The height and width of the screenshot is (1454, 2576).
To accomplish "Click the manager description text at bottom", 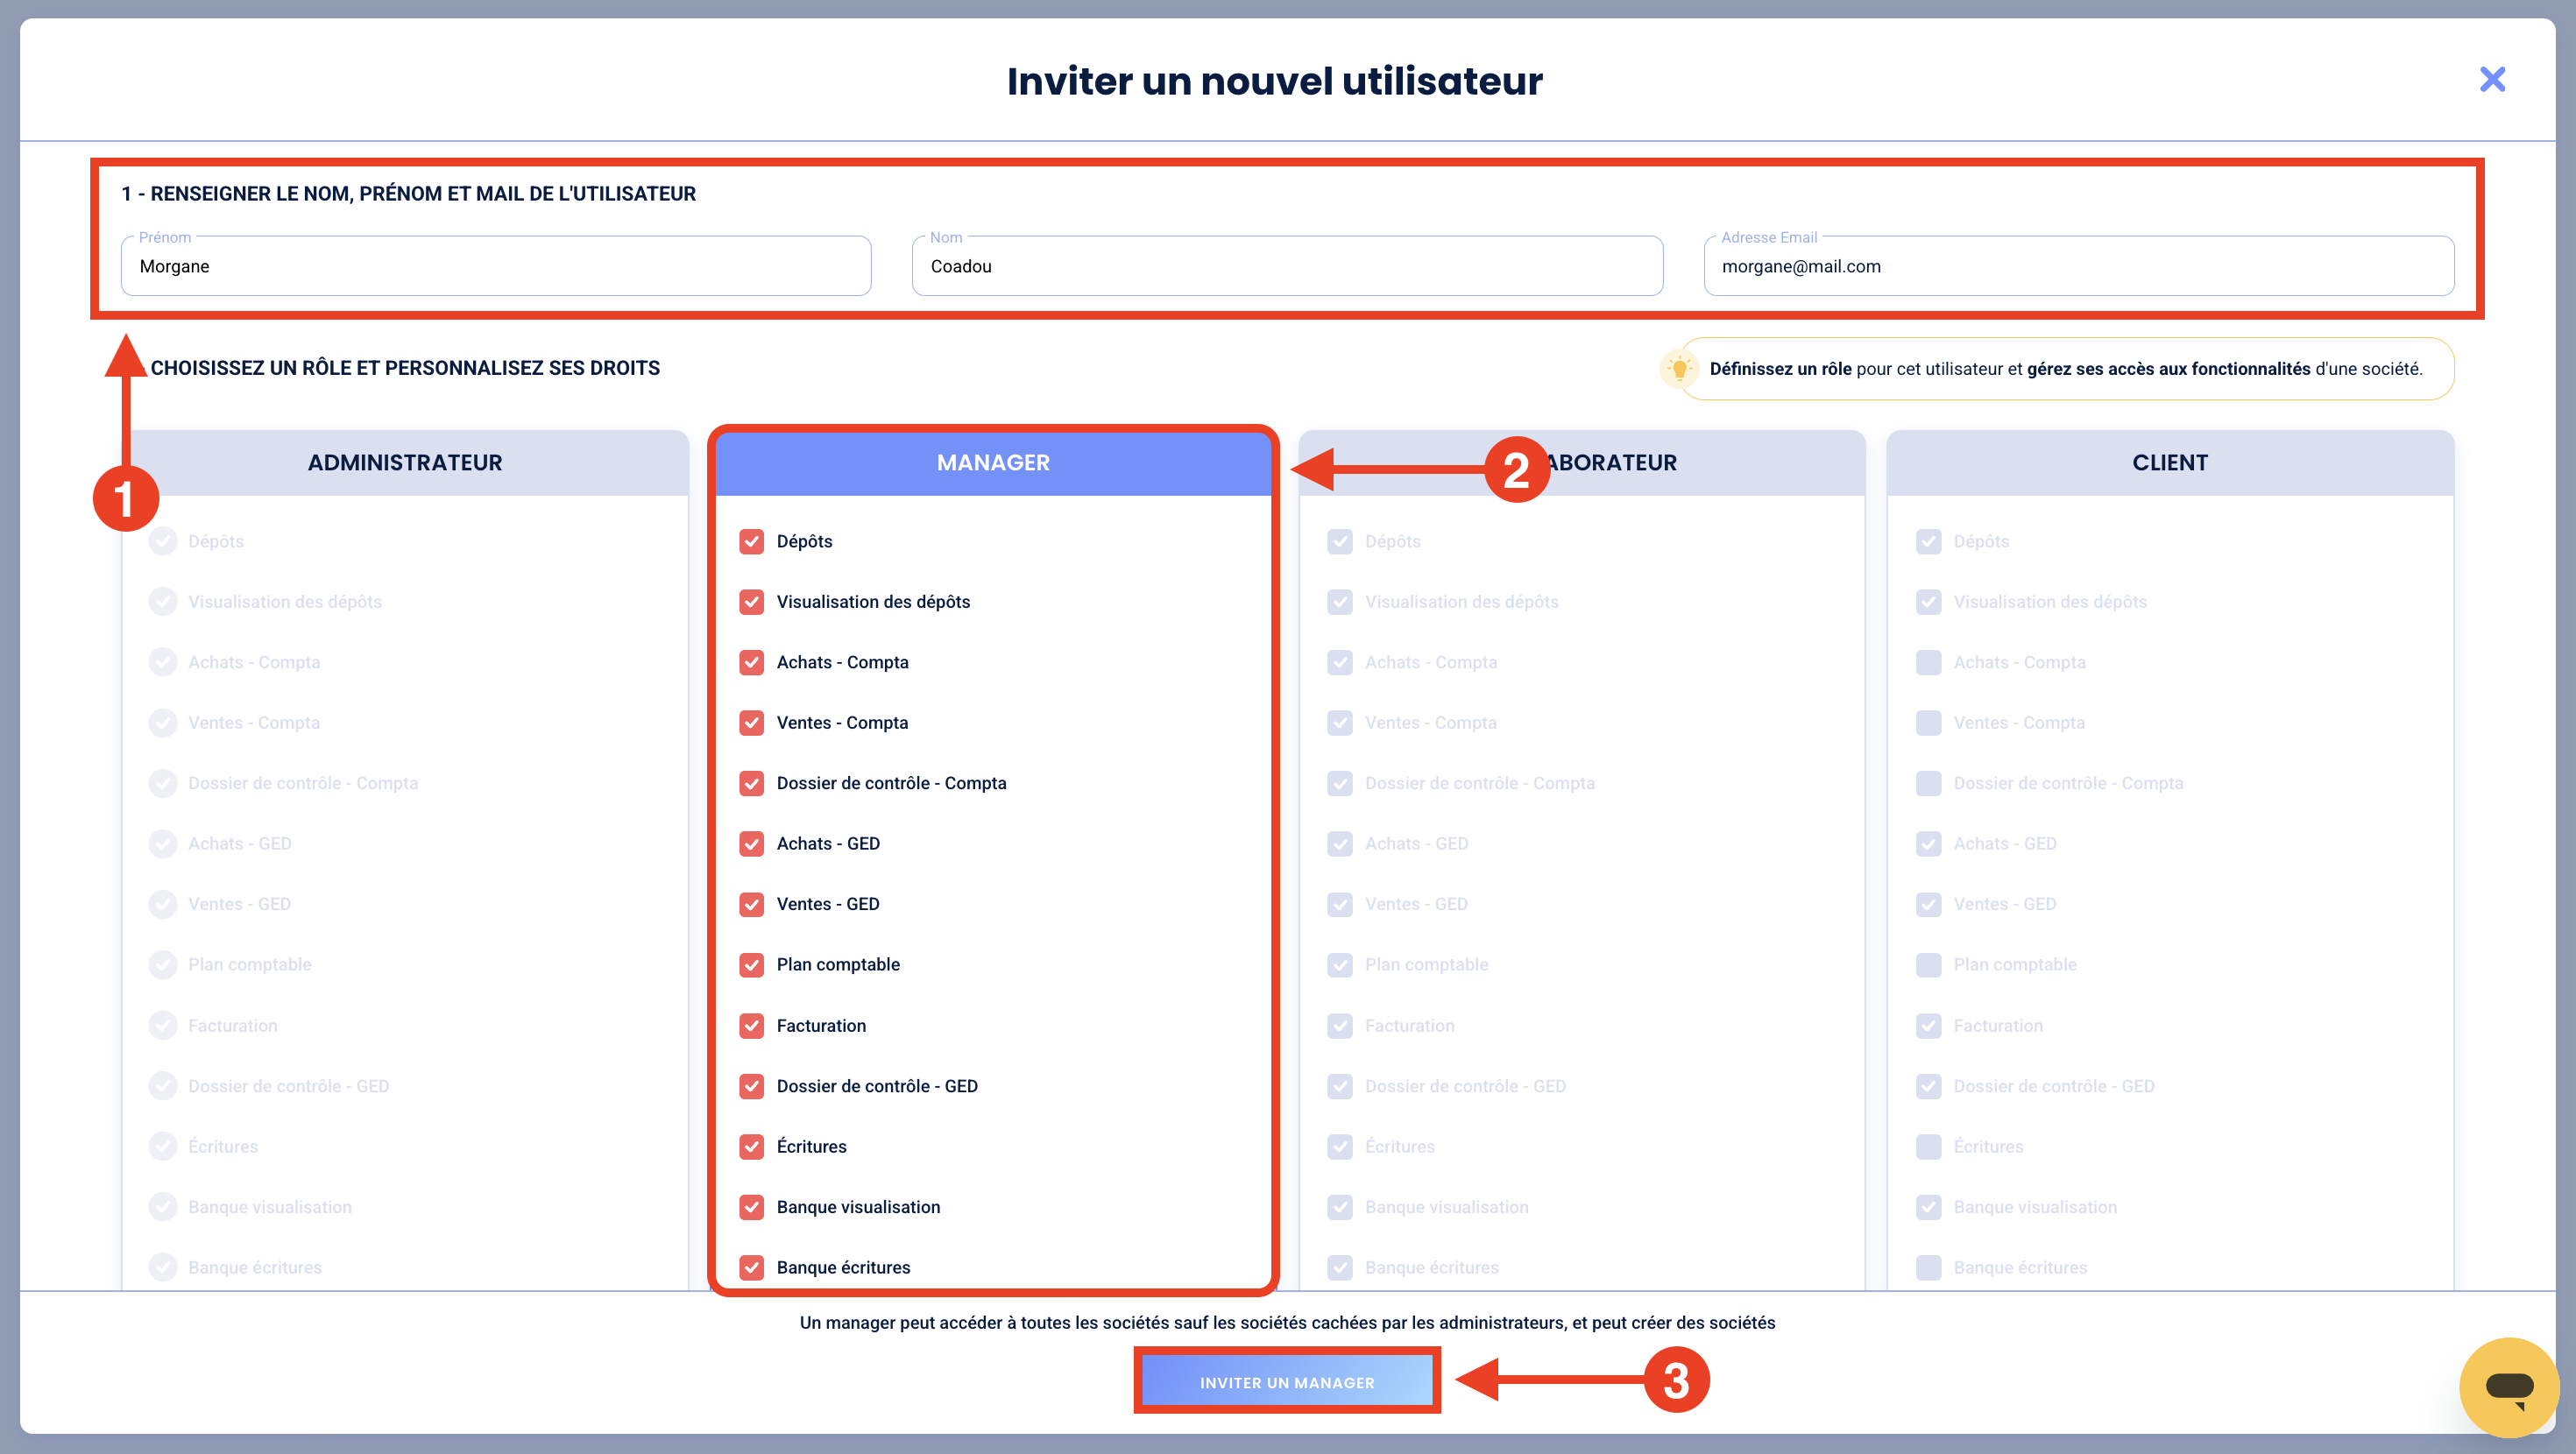I will 1287,1323.
